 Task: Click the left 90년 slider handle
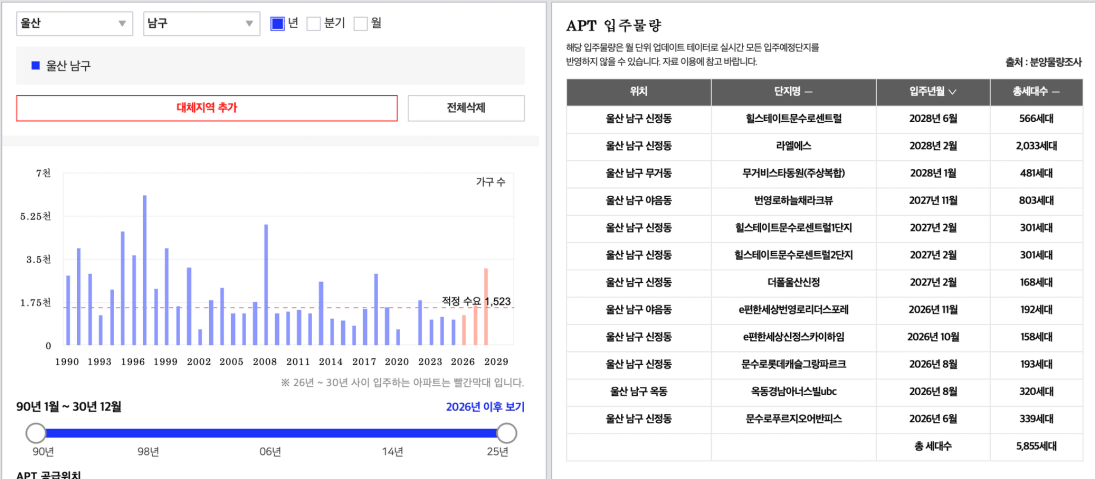click(x=35, y=433)
